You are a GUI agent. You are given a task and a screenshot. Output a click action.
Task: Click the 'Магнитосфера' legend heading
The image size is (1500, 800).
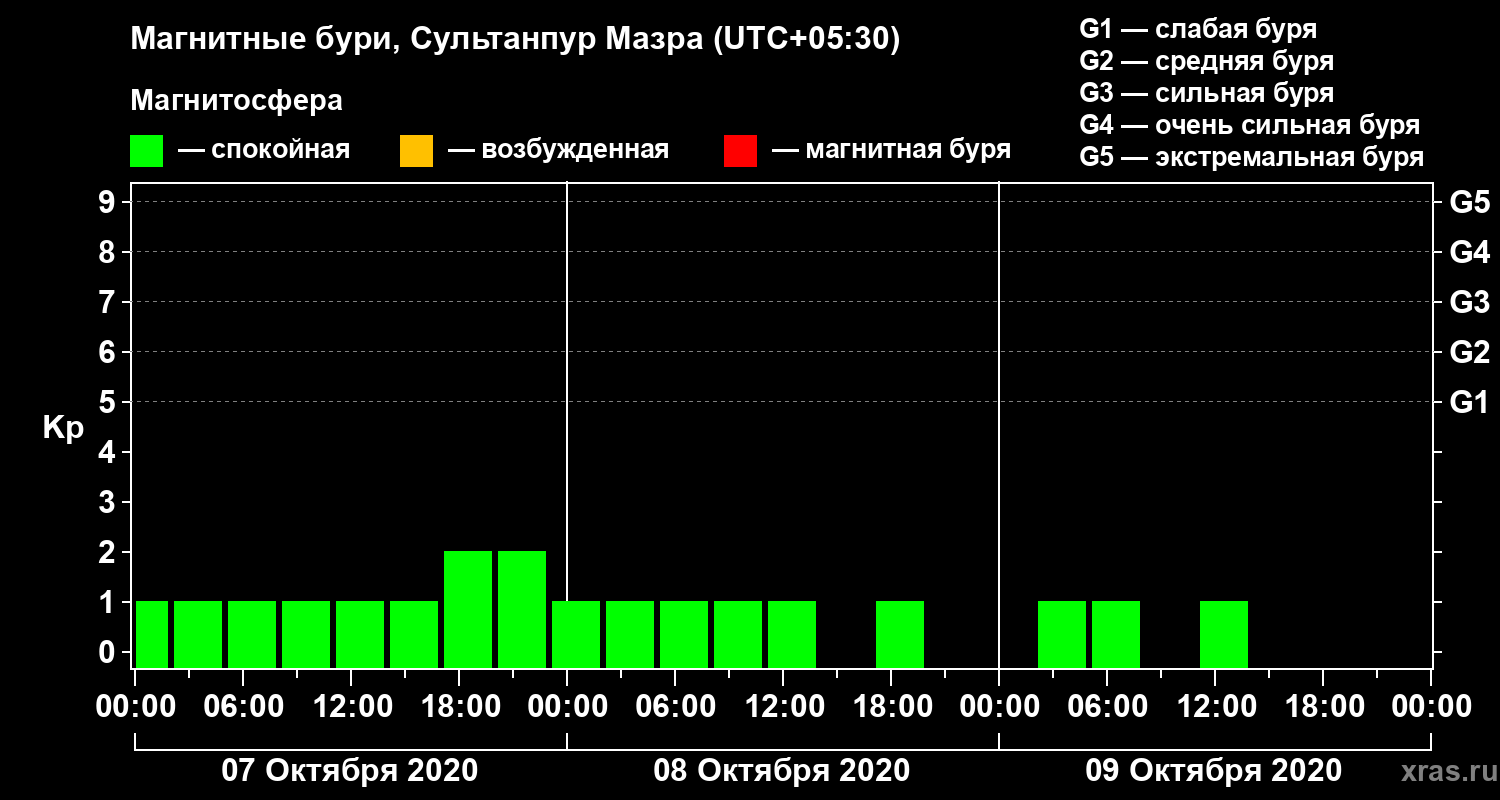pyautogui.click(x=237, y=101)
